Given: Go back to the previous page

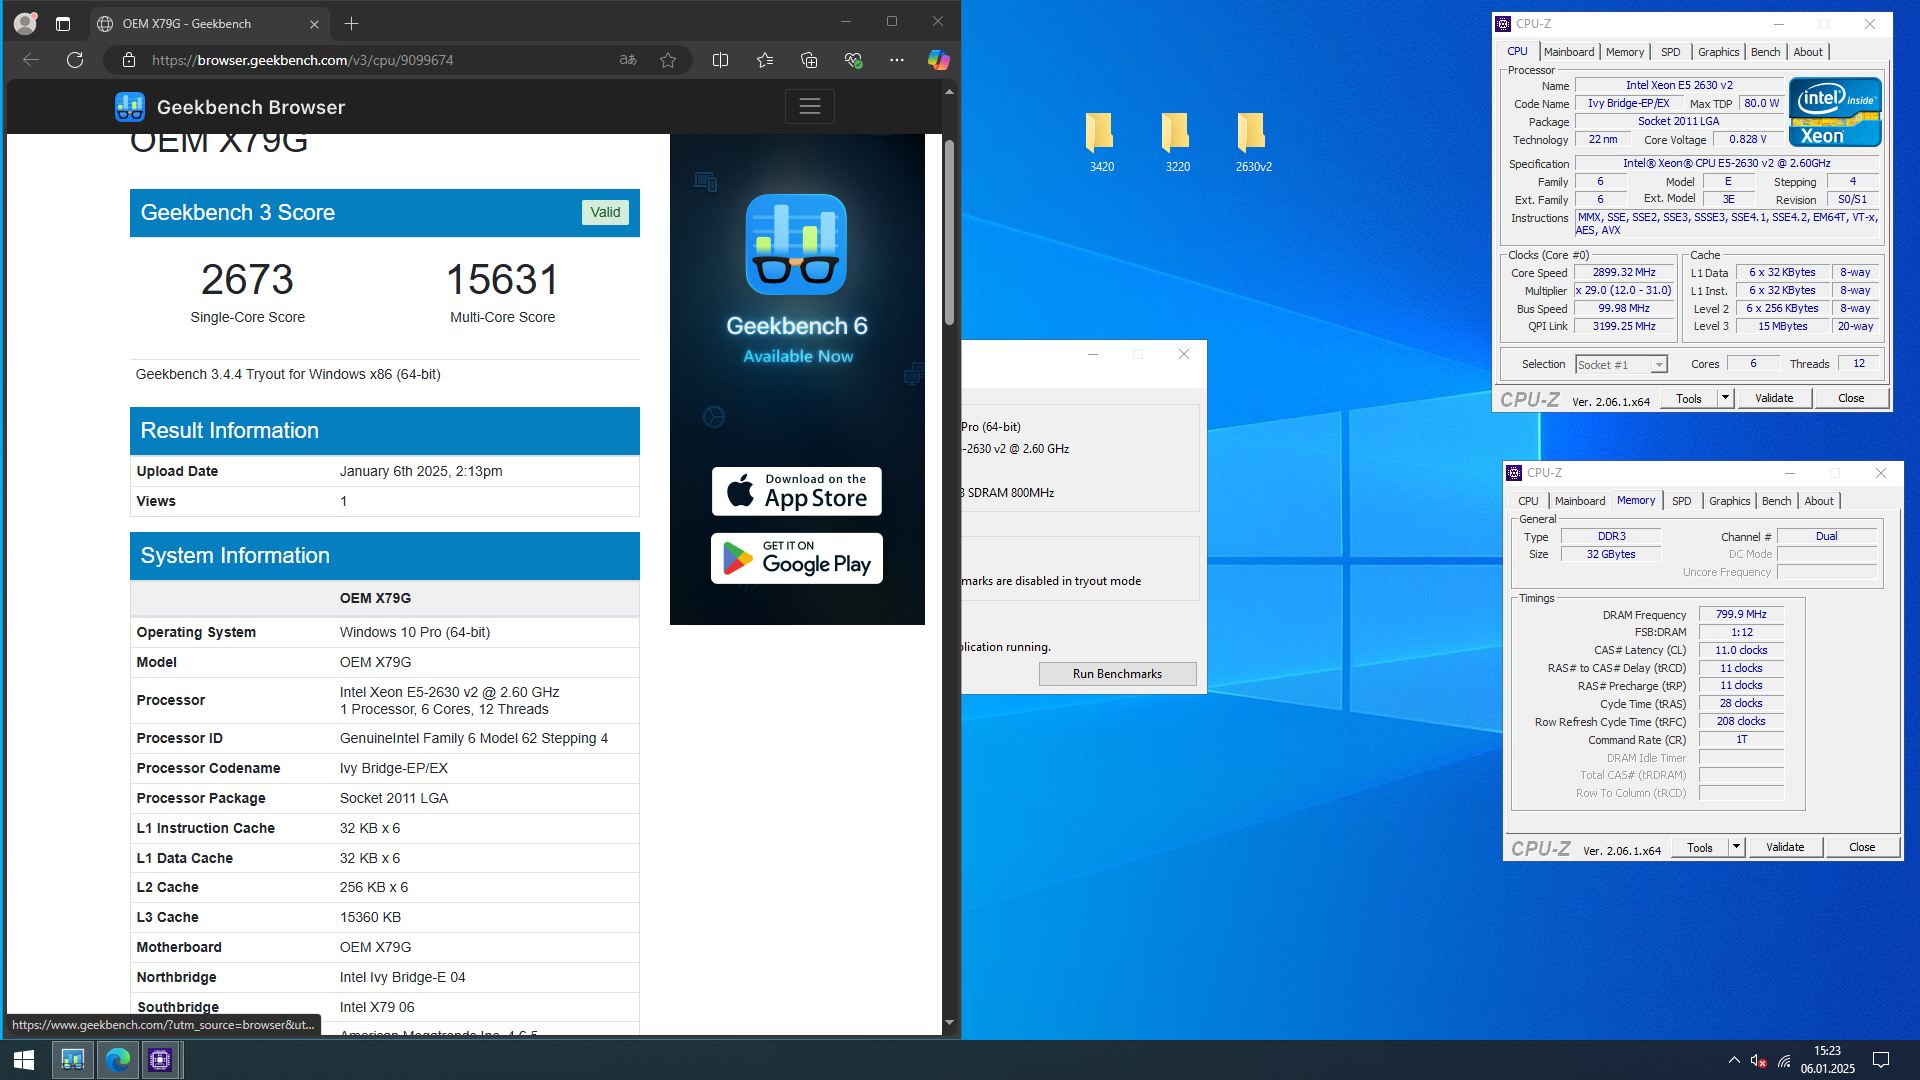Looking at the screenshot, I should pos(31,60).
